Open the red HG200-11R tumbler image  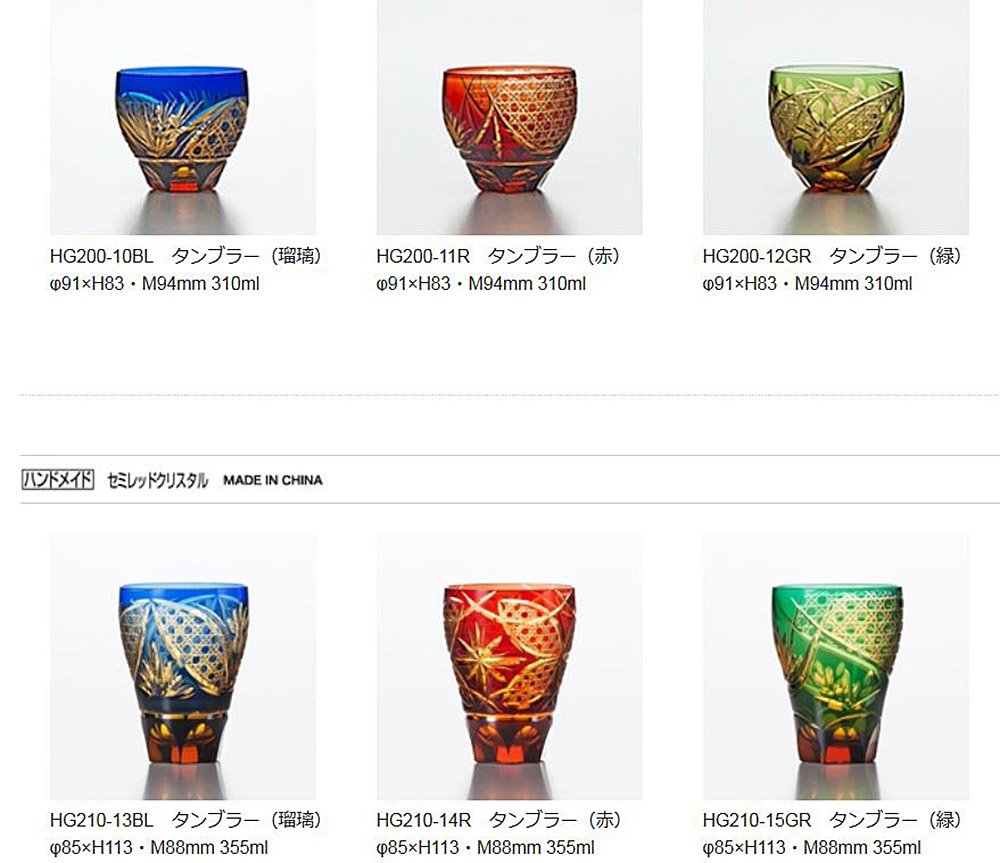tap(510, 117)
